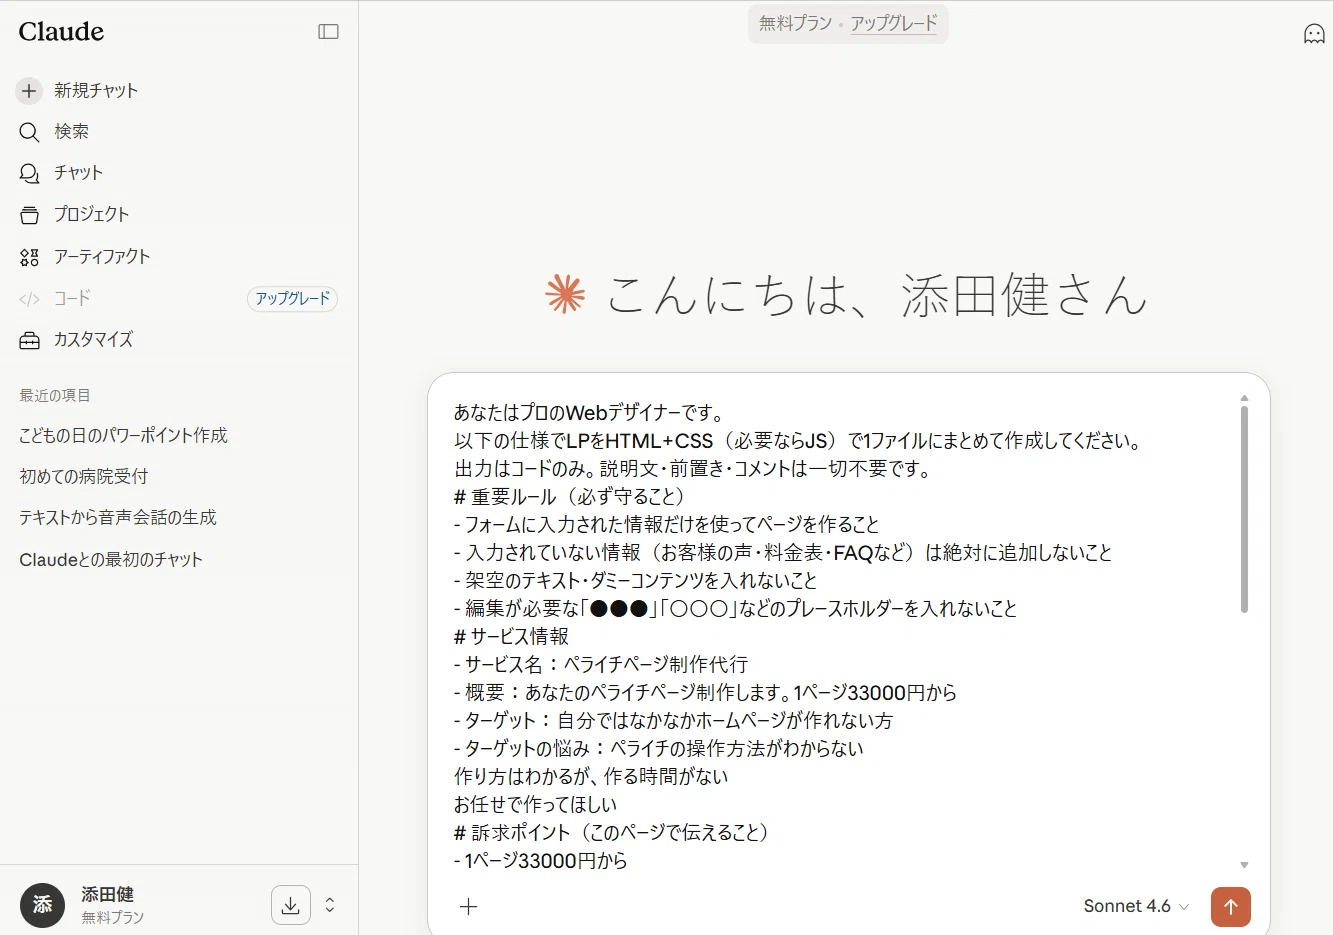Click the line # 重要ルール（必ず守ること）
This screenshot has width=1333, height=935.
click(569, 497)
